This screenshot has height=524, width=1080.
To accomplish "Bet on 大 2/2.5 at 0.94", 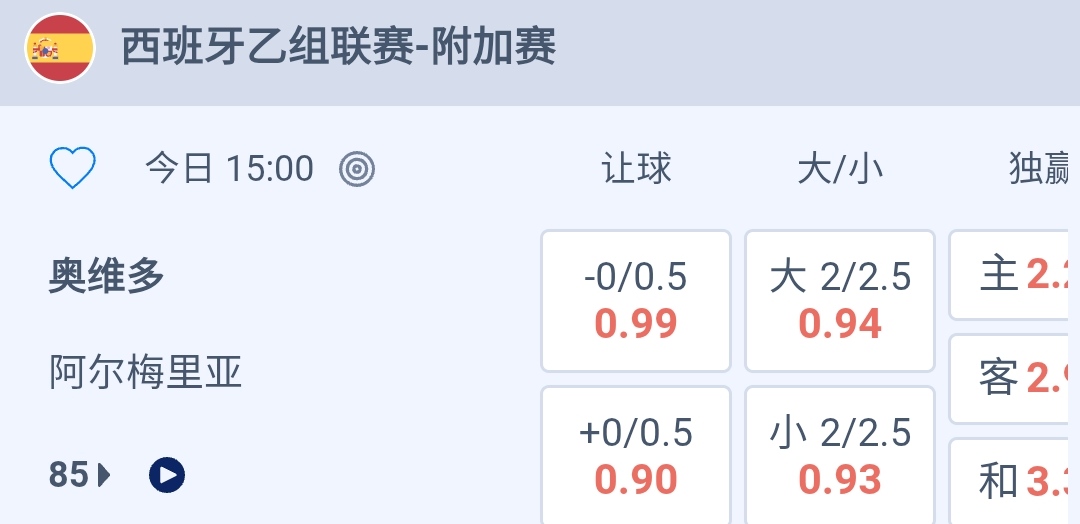I will [840, 300].
